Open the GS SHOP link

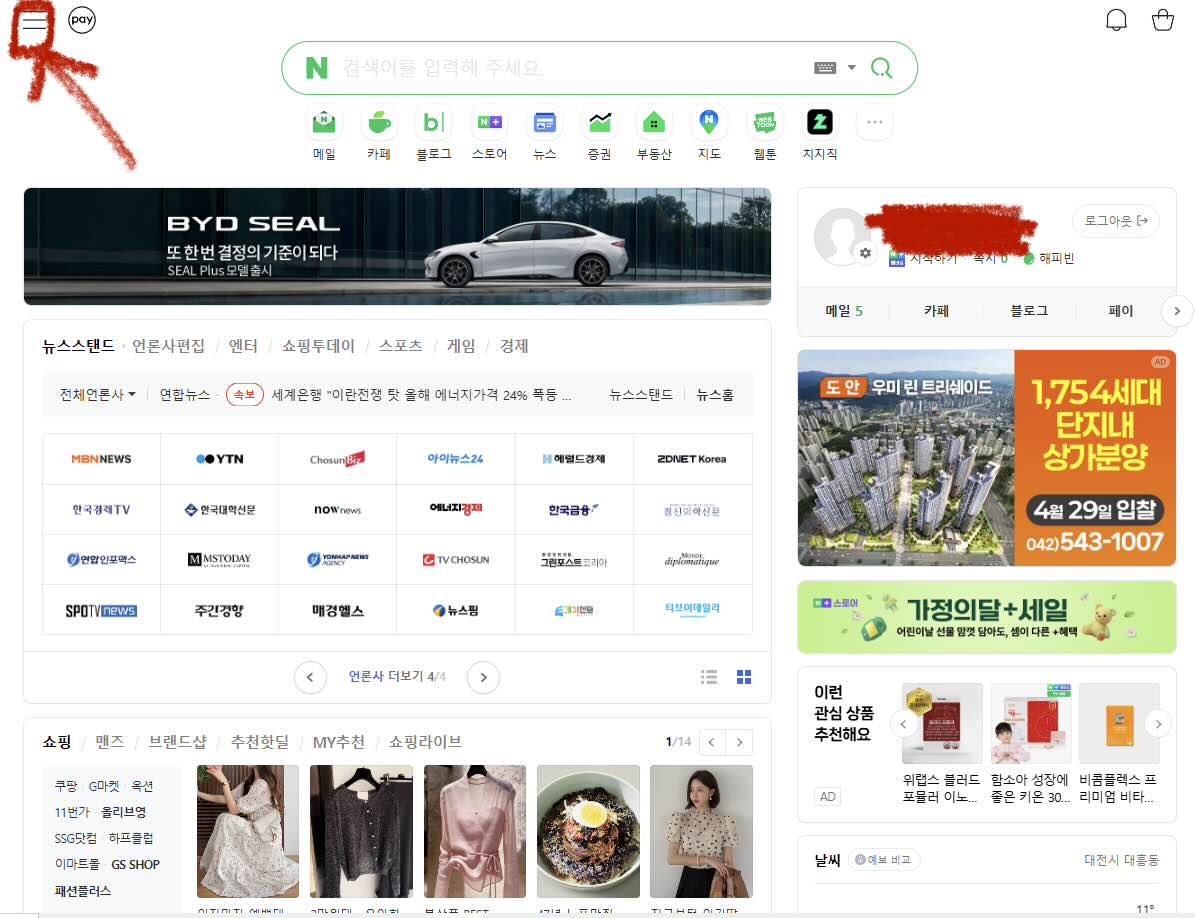tap(136, 864)
